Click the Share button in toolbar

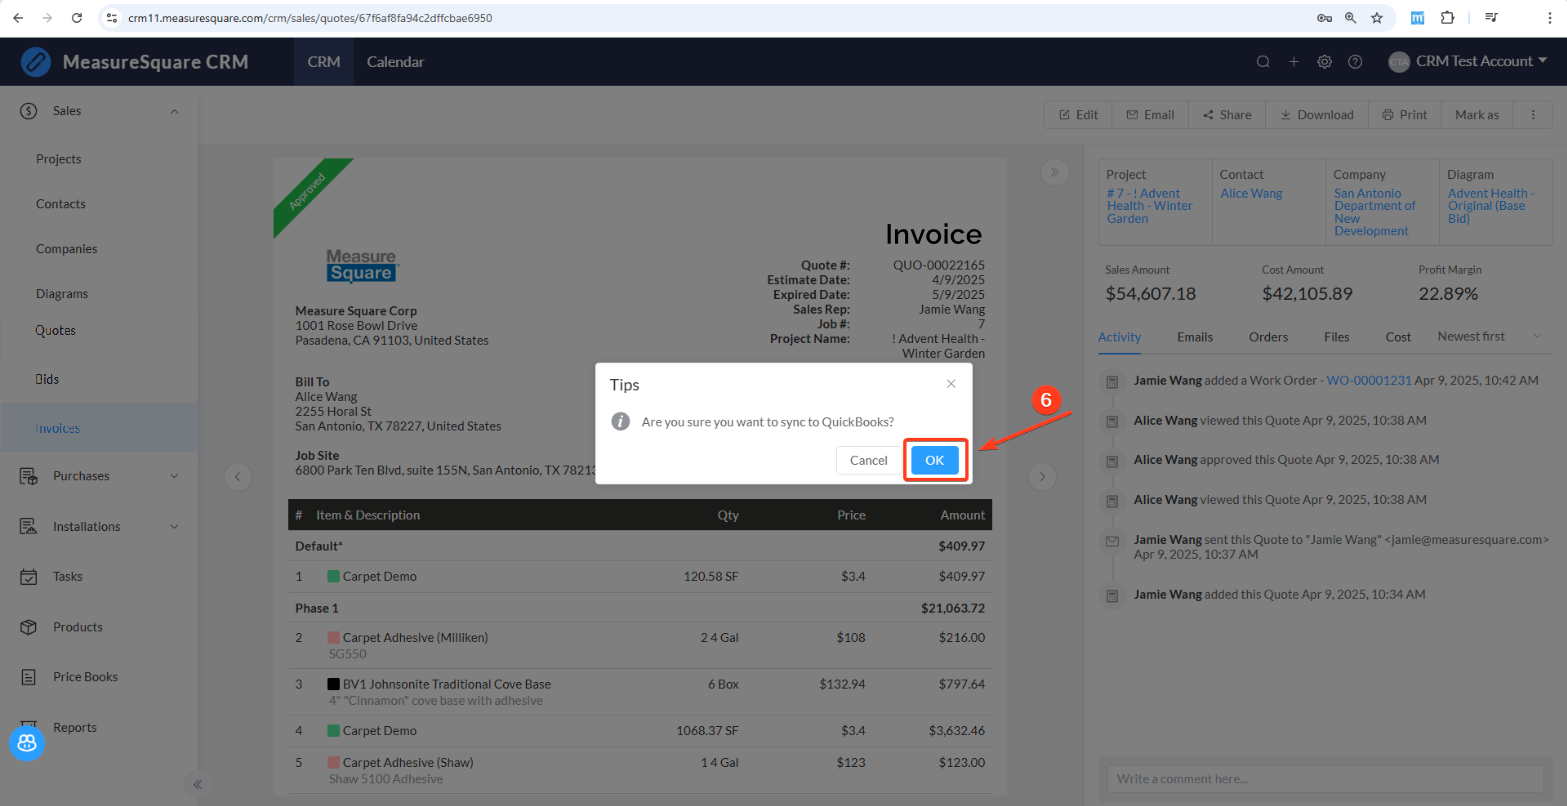1227,115
